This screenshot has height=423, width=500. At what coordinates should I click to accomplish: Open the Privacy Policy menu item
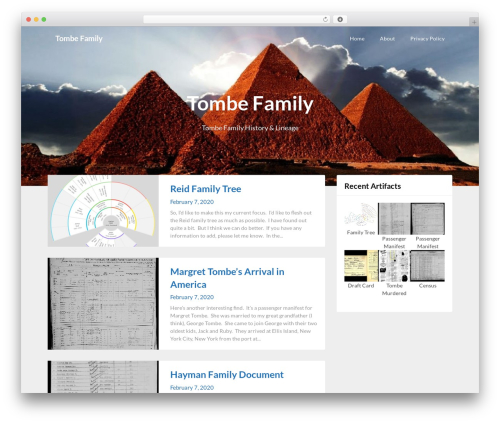point(427,39)
